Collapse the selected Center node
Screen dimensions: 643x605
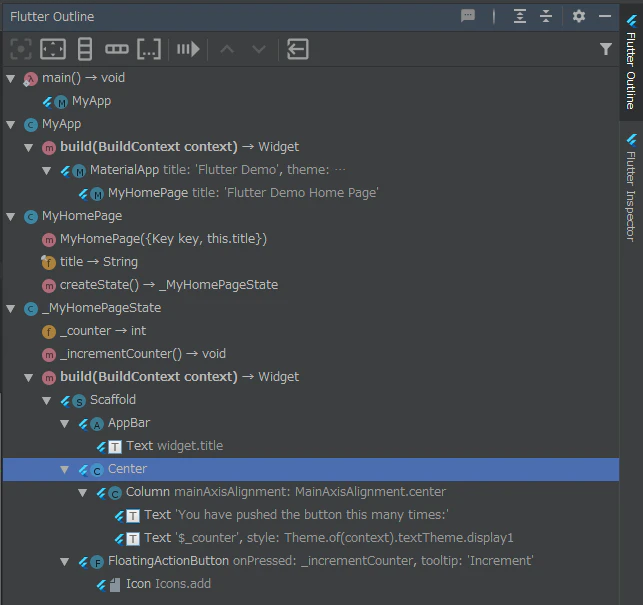[65, 469]
